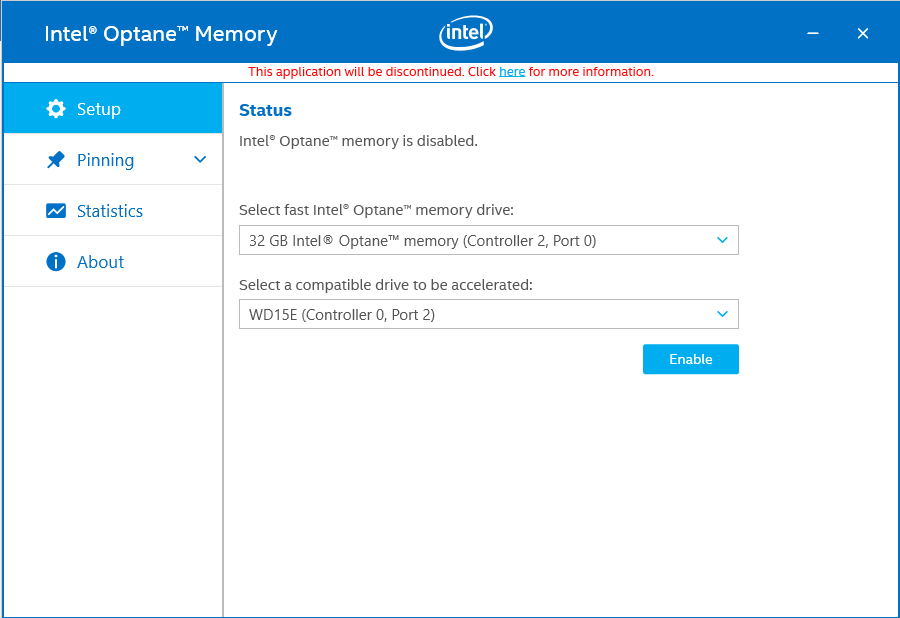Open the Pinning section
Screen dimensions: 900x618
[x=113, y=160]
